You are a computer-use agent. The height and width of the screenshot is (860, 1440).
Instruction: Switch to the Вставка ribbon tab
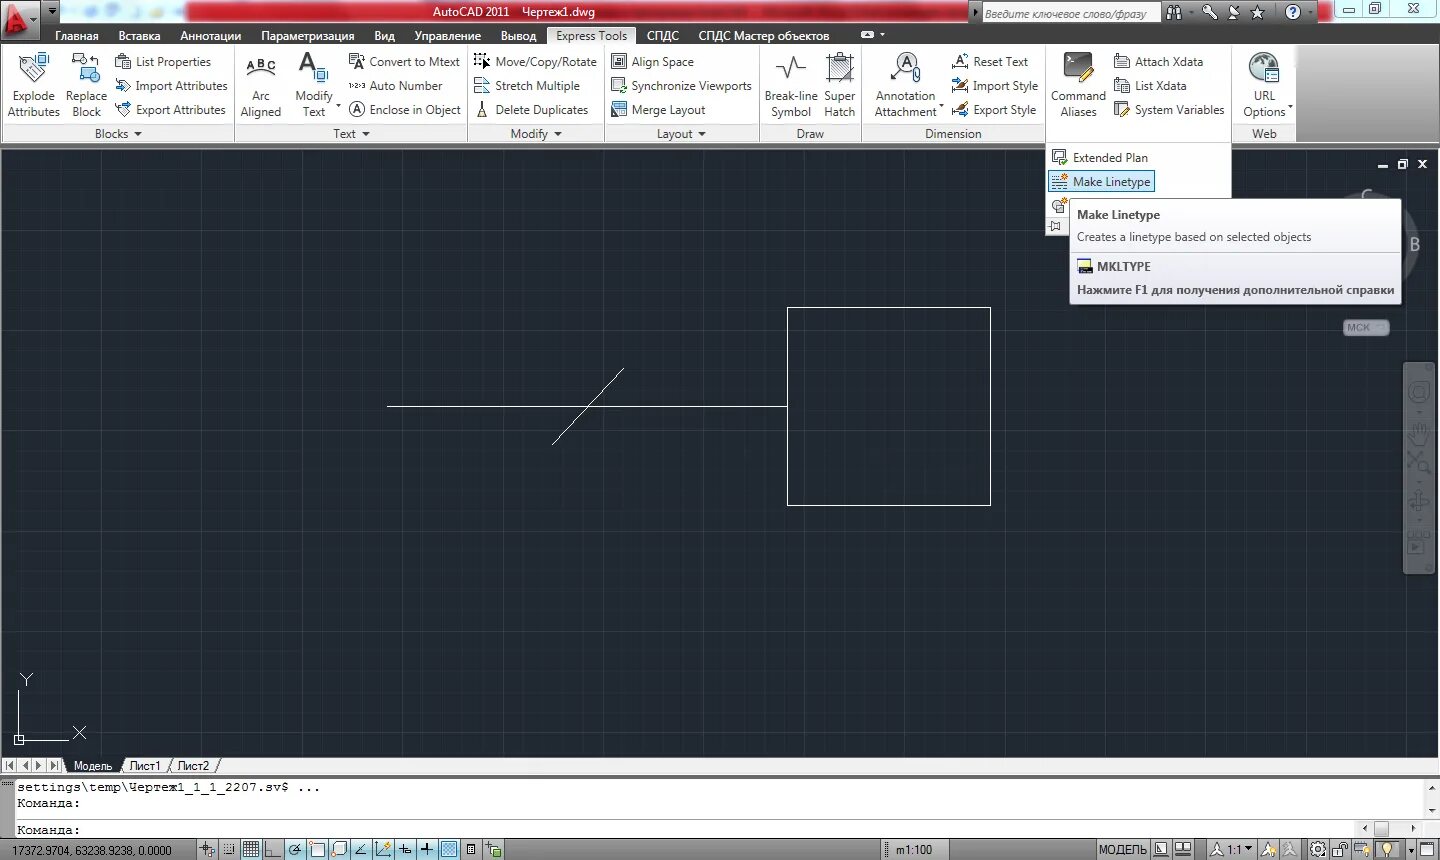[139, 36]
